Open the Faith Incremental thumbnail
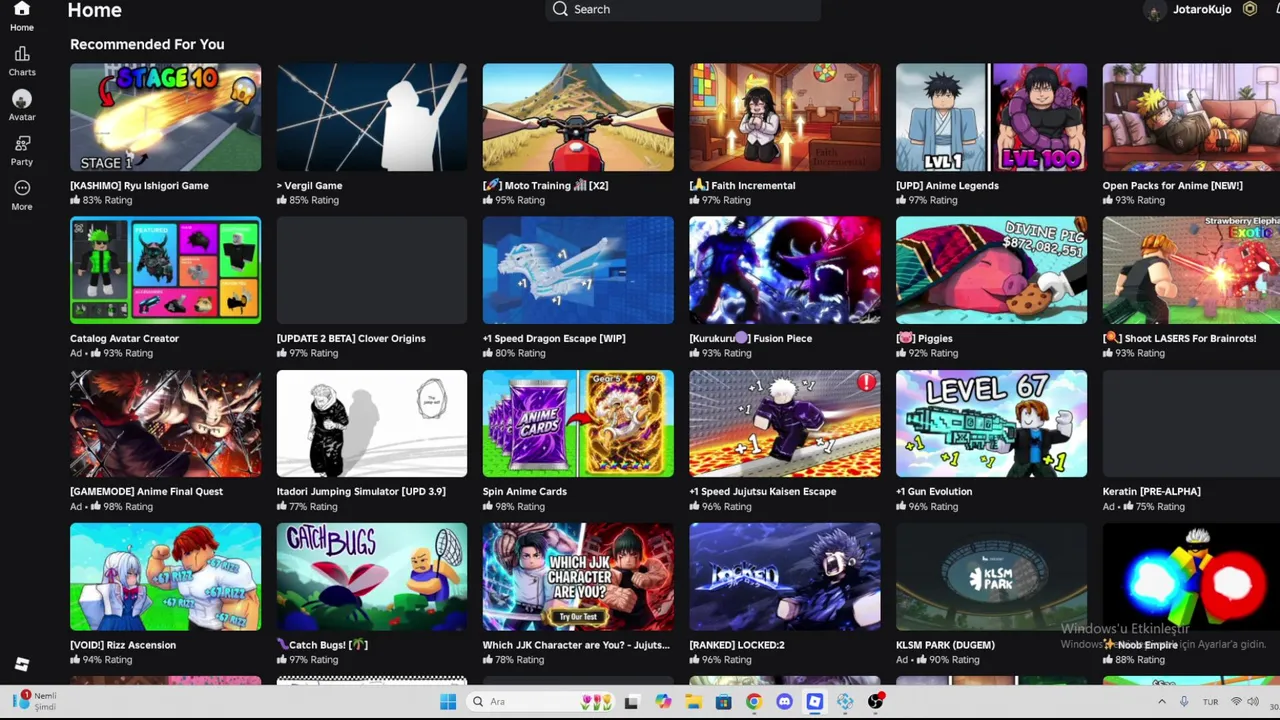The image size is (1280, 720). click(x=785, y=117)
